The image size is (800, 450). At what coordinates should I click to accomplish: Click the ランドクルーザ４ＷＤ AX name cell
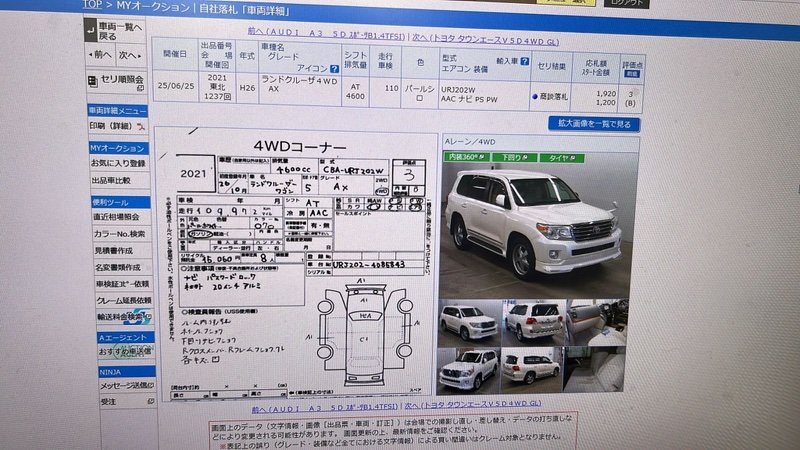click(x=300, y=89)
